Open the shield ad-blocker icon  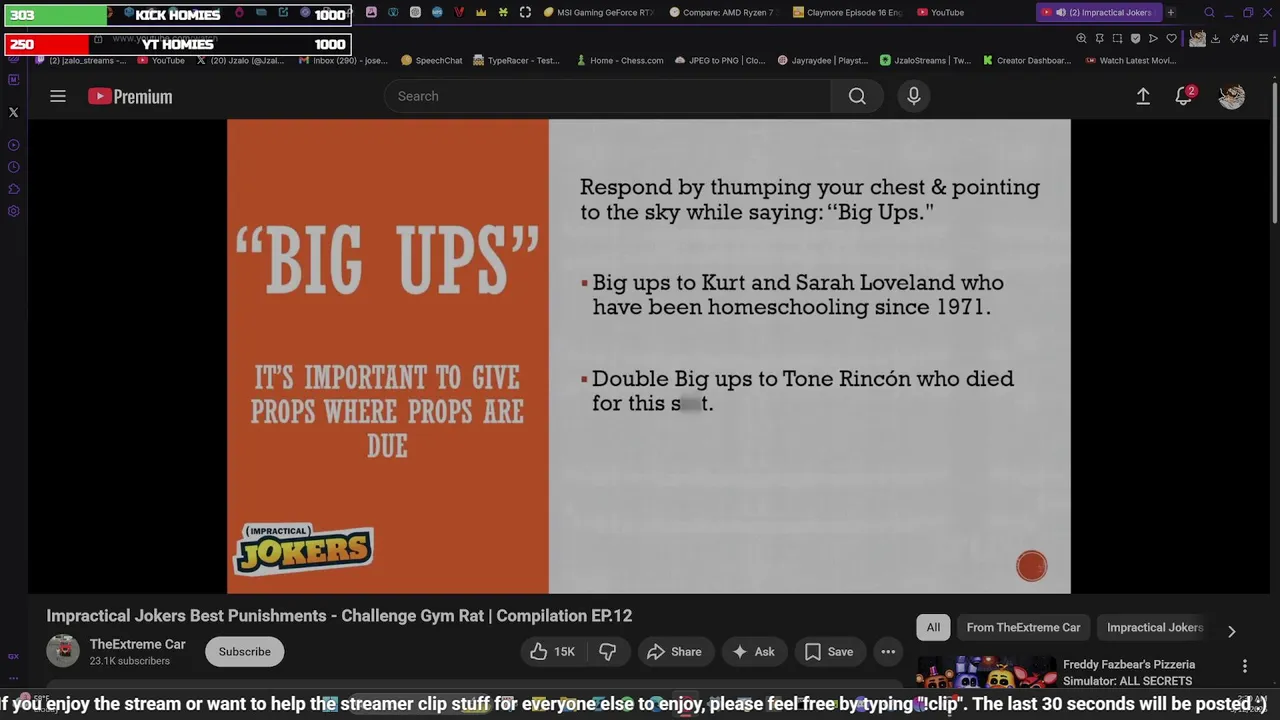click(1135, 39)
